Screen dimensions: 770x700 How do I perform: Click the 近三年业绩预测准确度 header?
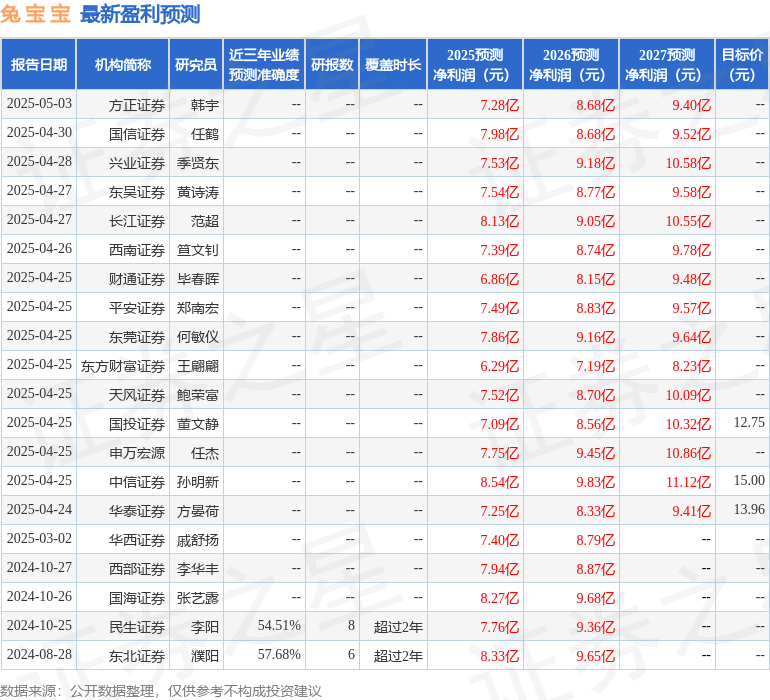[264, 64]
